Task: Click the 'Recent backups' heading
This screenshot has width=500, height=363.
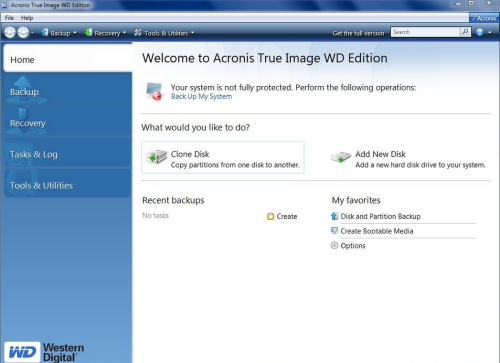Action: click(x=173, y=200)
